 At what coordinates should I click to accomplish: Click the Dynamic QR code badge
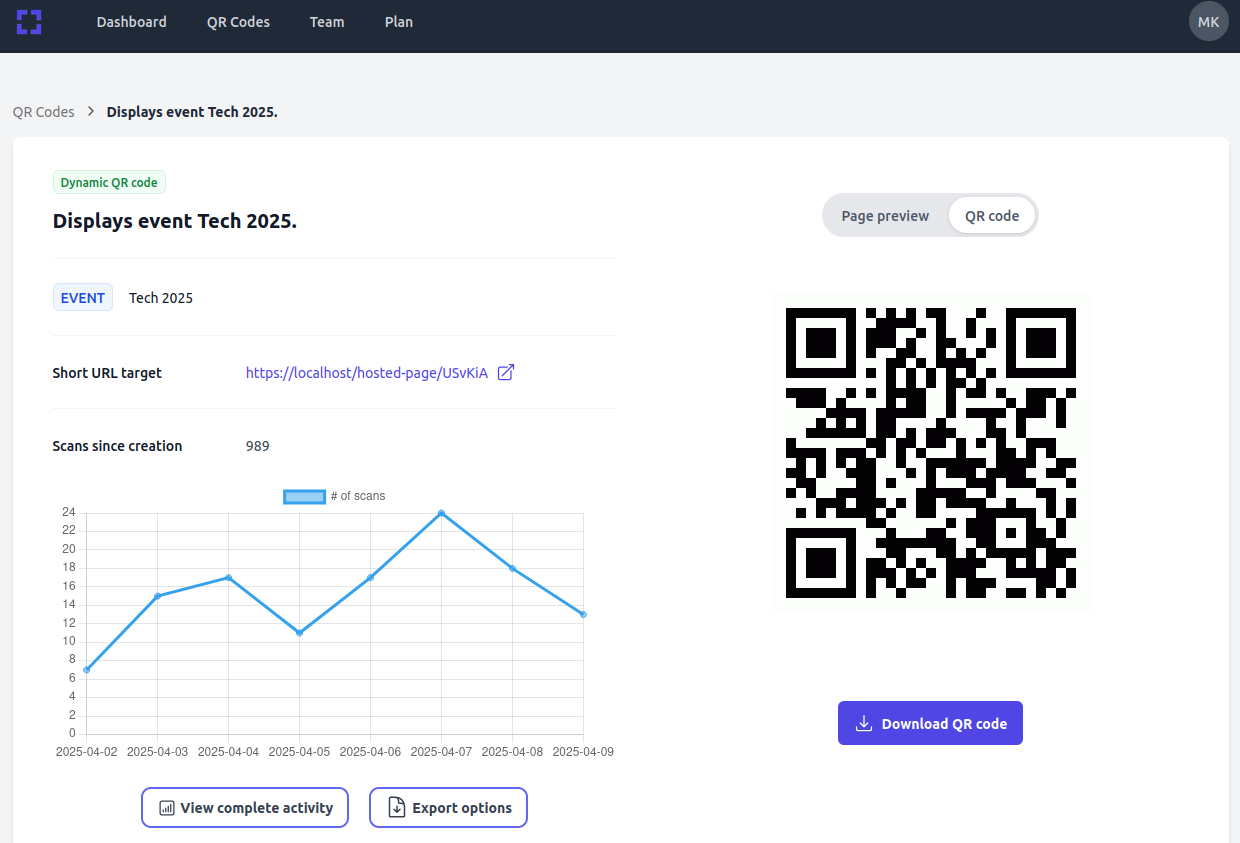pyautogui.click(x=109, y=182)
